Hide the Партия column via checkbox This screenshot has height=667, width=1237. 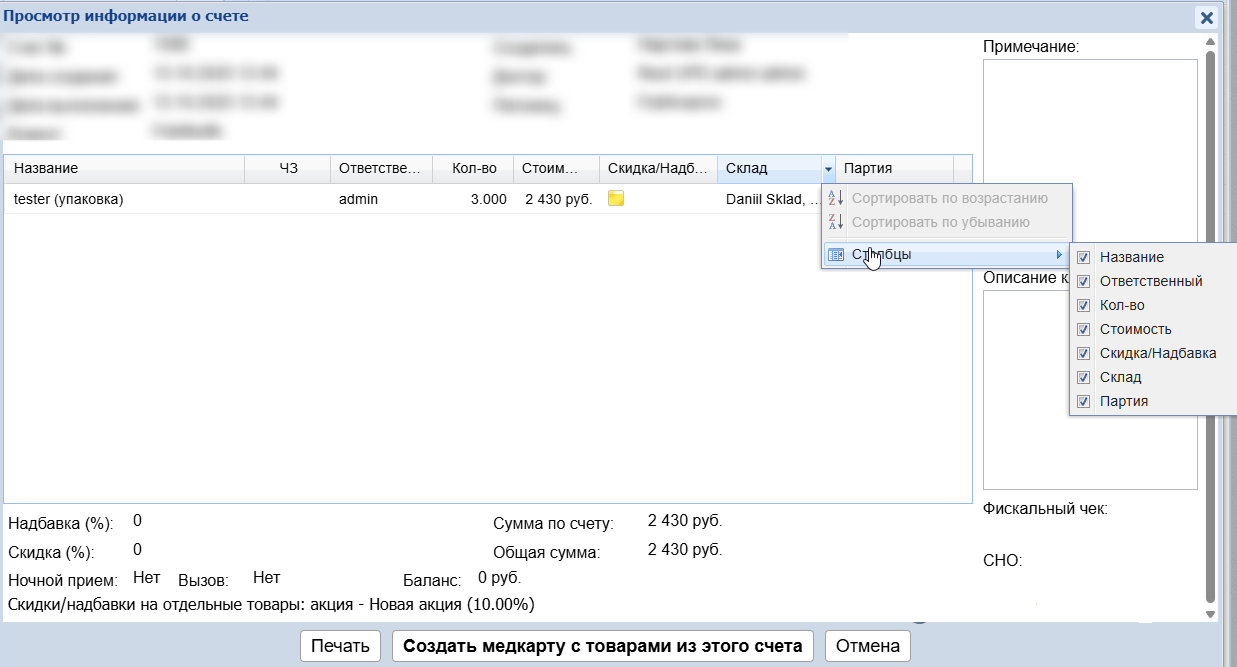tap(1084, 401)
